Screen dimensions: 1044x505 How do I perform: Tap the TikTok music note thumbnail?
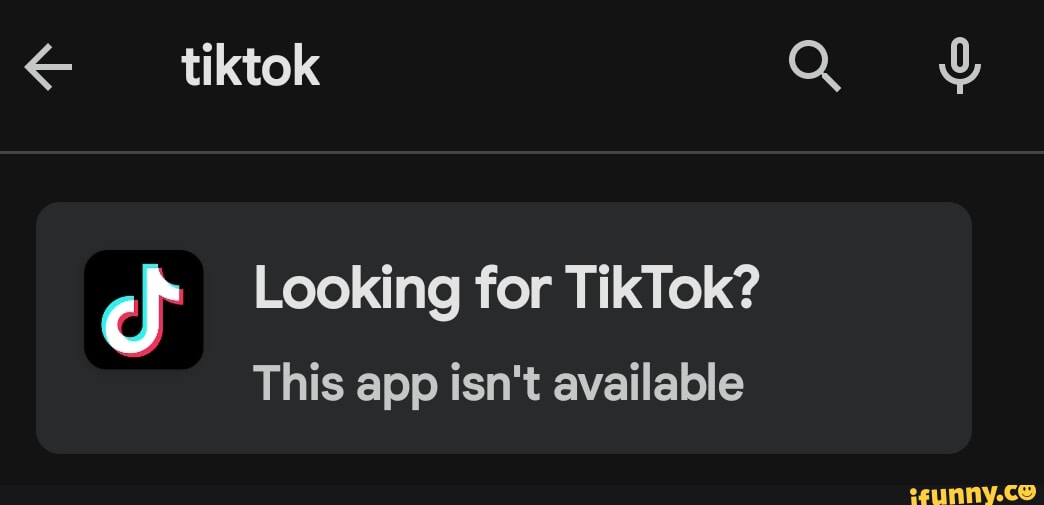tap(144, 309)
